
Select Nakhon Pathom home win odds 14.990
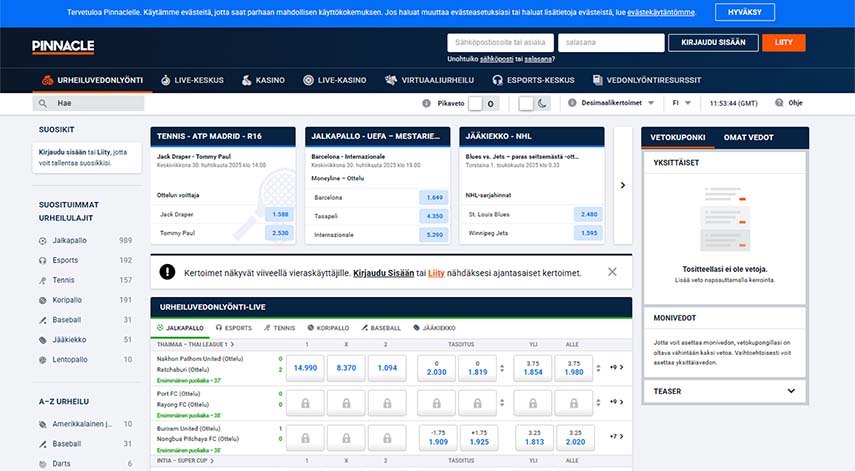(x=305, y=368)
